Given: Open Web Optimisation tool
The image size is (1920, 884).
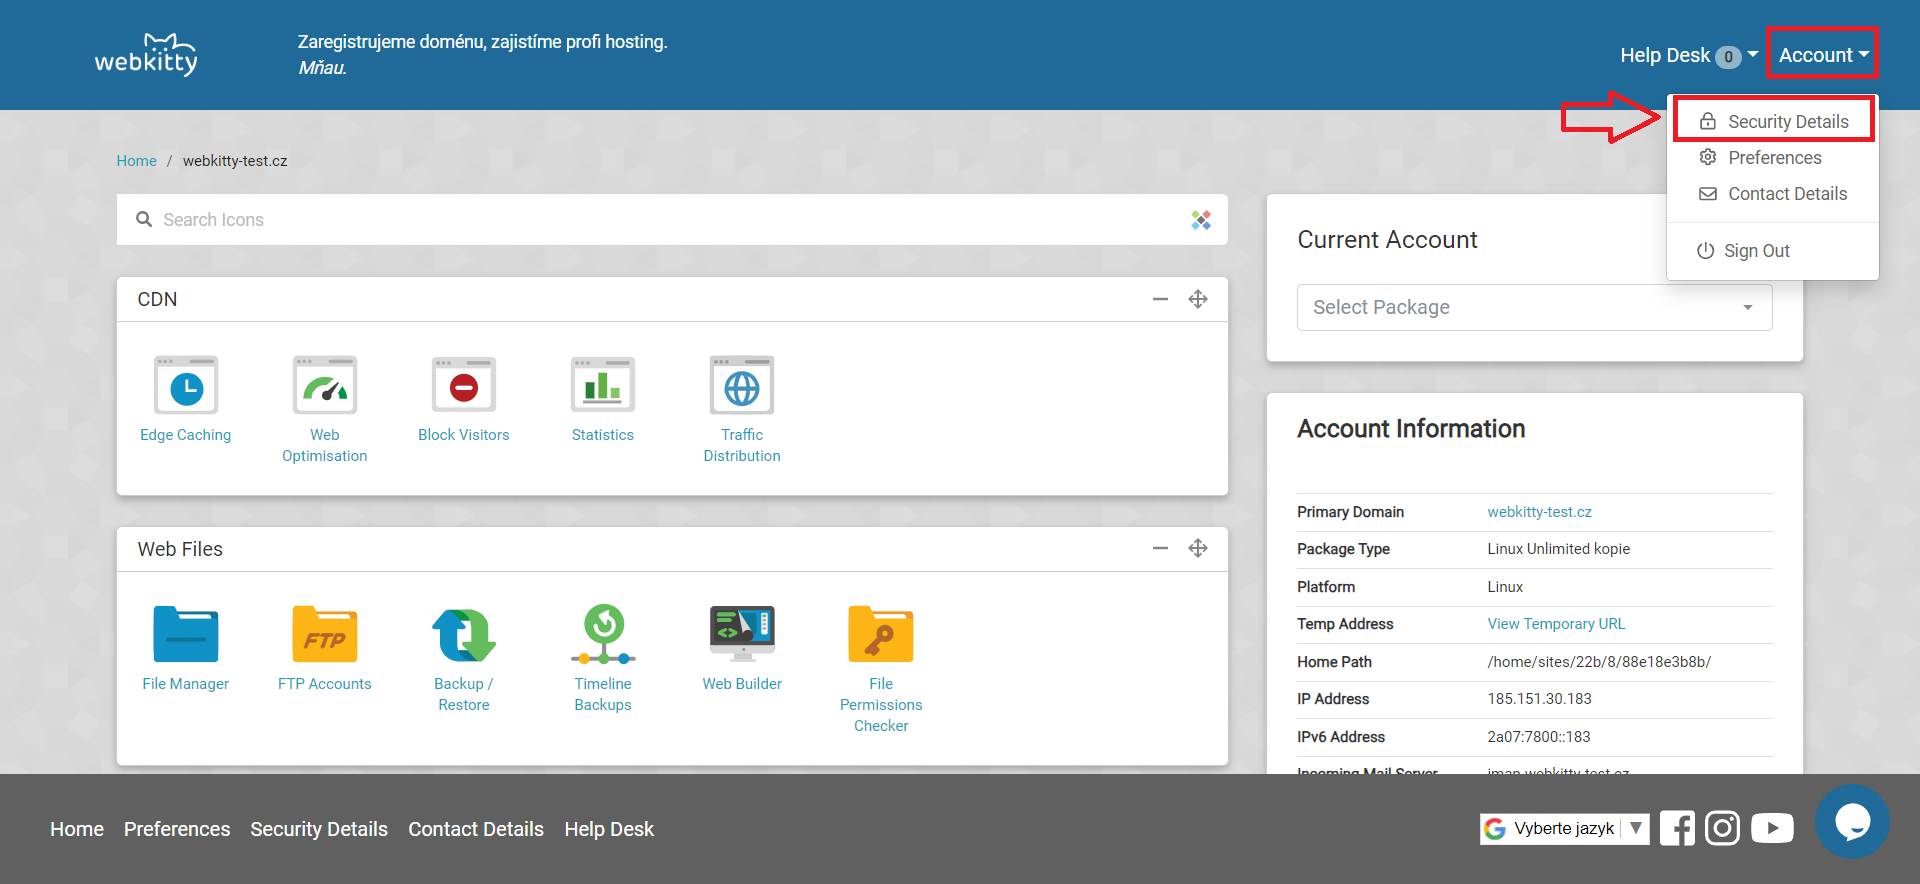Looking at the screenshot, I should pos(325,385).
